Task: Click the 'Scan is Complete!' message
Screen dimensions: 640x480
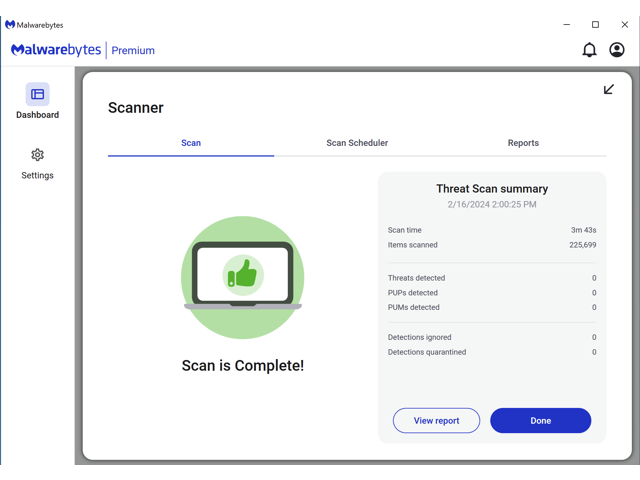Action: click(x=243, y=365)
